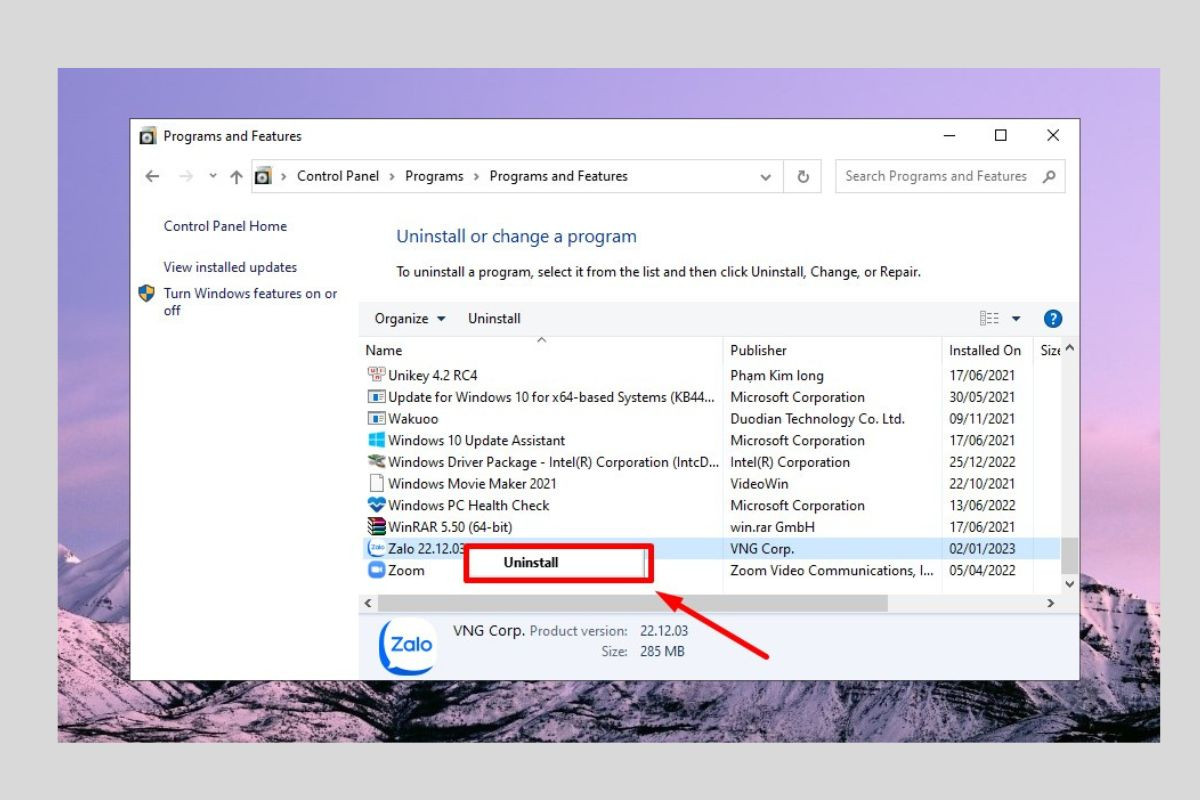Open the Help question mark button
This screenshot has height=800, width=1200.
1052,319
